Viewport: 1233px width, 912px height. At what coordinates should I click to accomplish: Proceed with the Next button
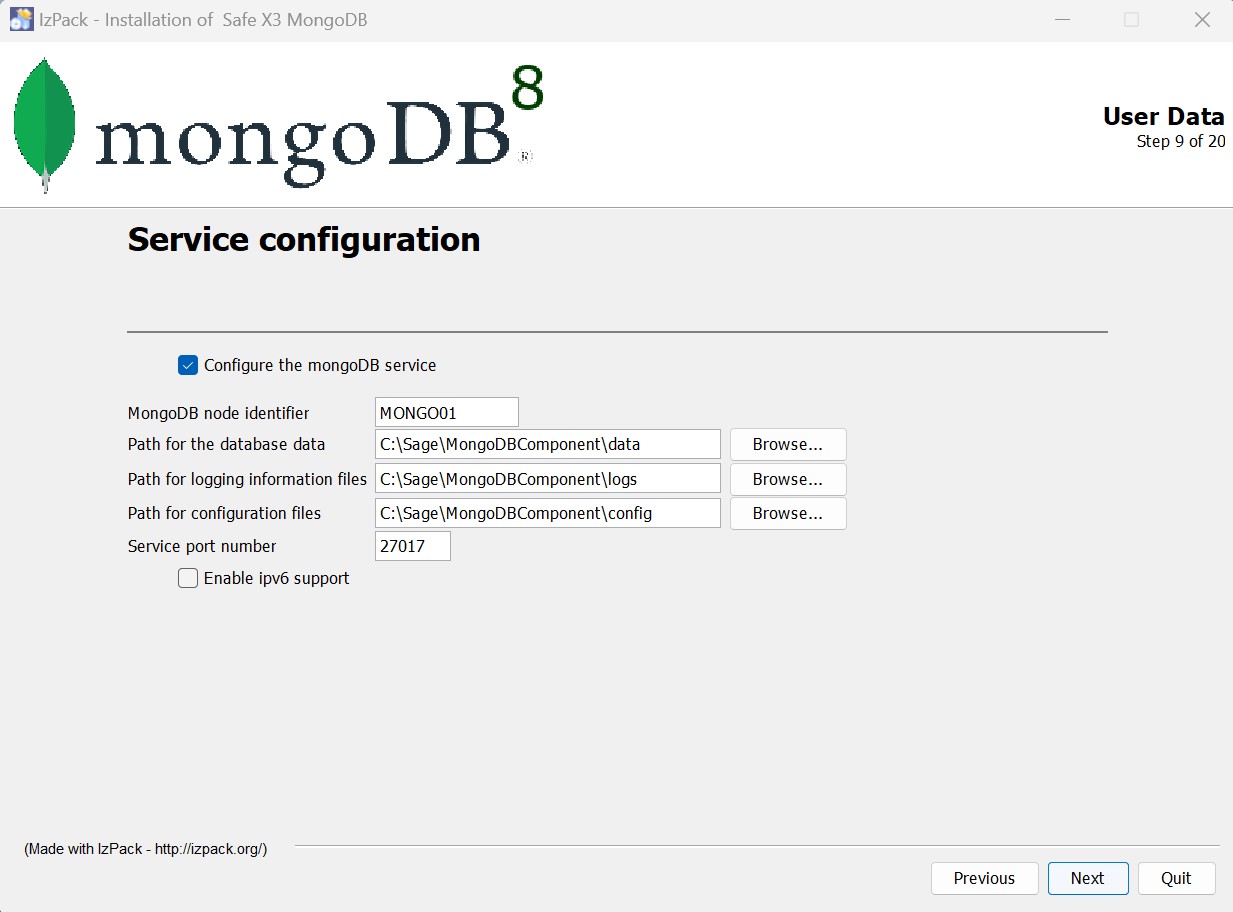[x=1087, y=878]
